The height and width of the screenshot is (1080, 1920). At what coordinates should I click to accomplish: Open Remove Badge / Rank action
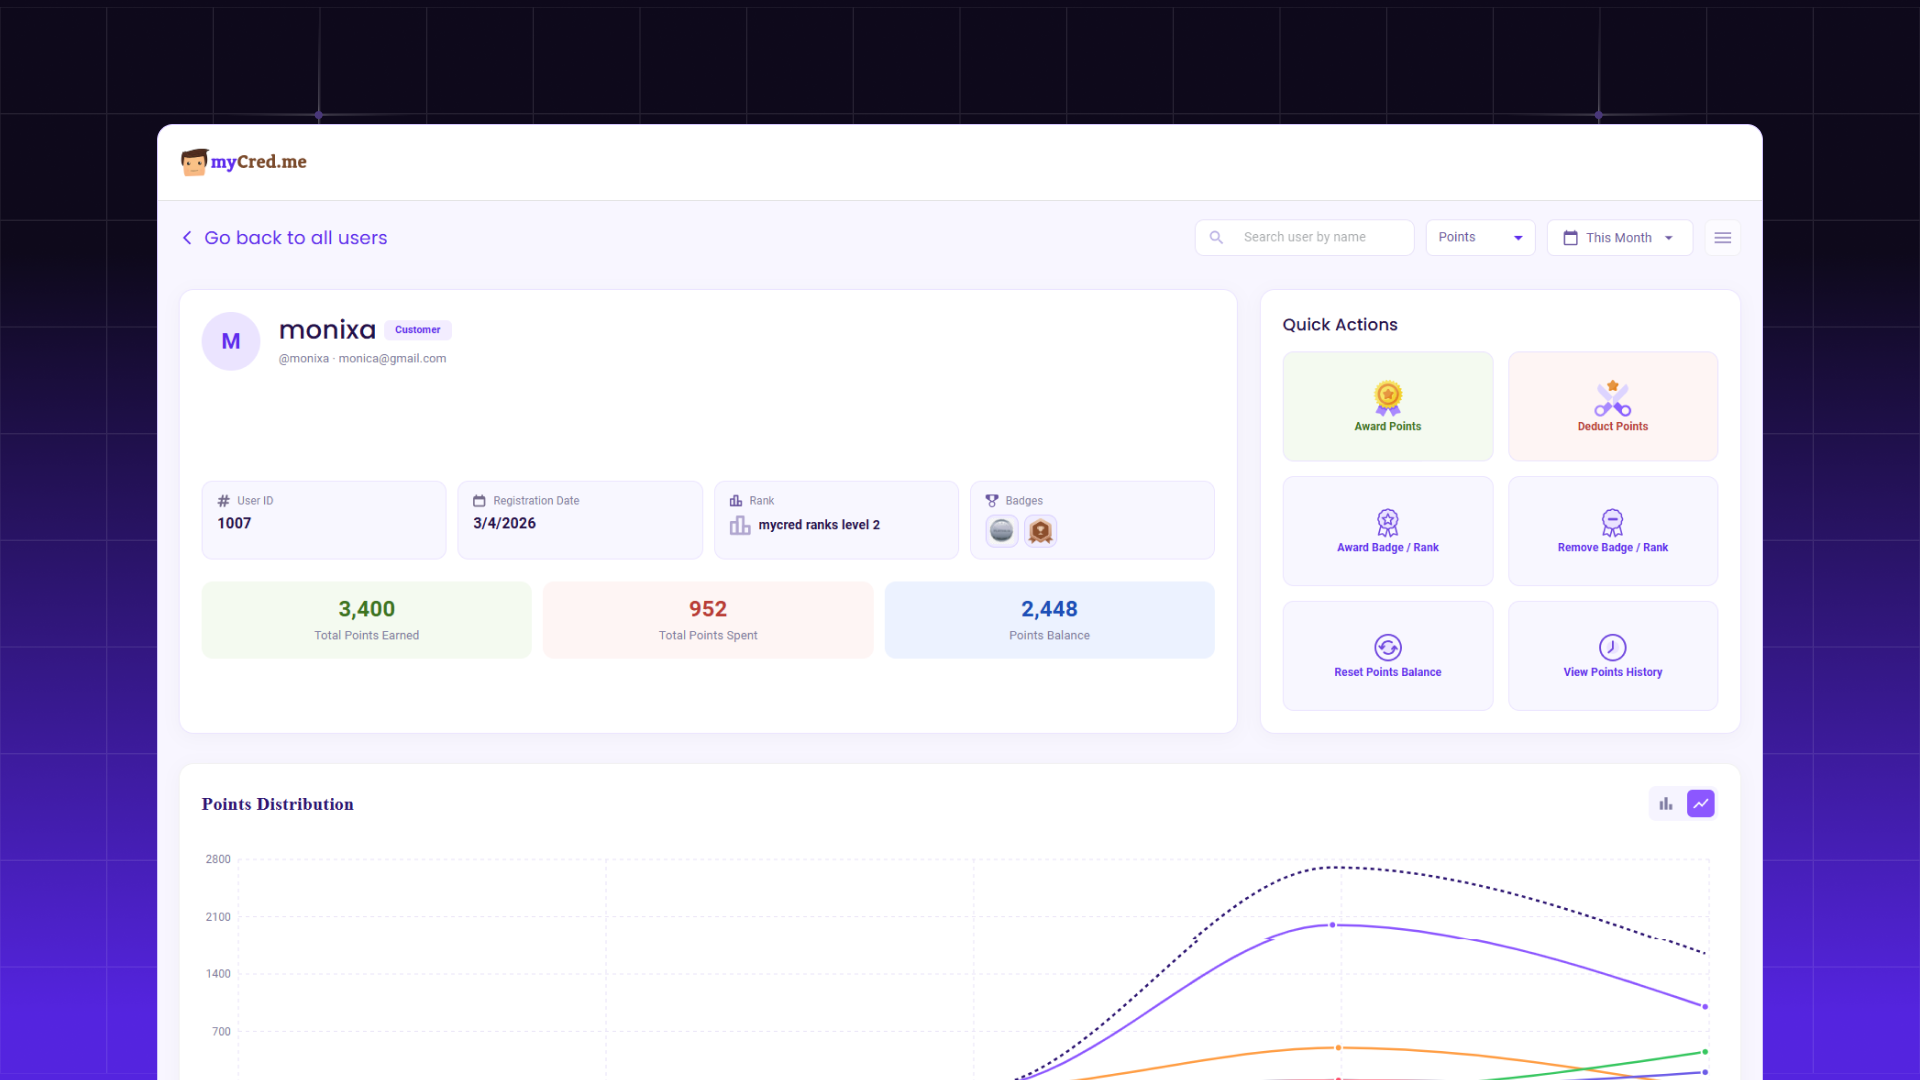point(1612,531)
